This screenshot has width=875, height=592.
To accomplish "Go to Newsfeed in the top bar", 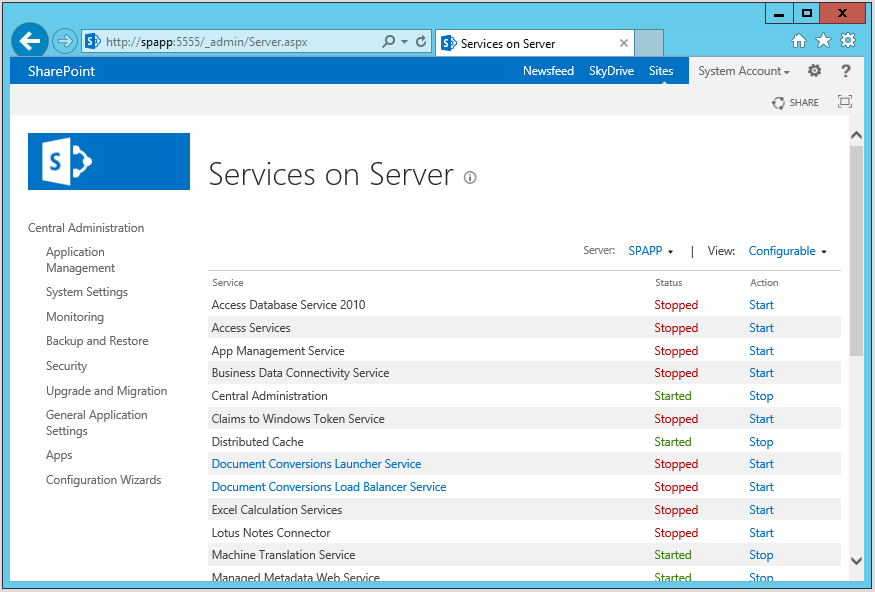I will 548,71.
